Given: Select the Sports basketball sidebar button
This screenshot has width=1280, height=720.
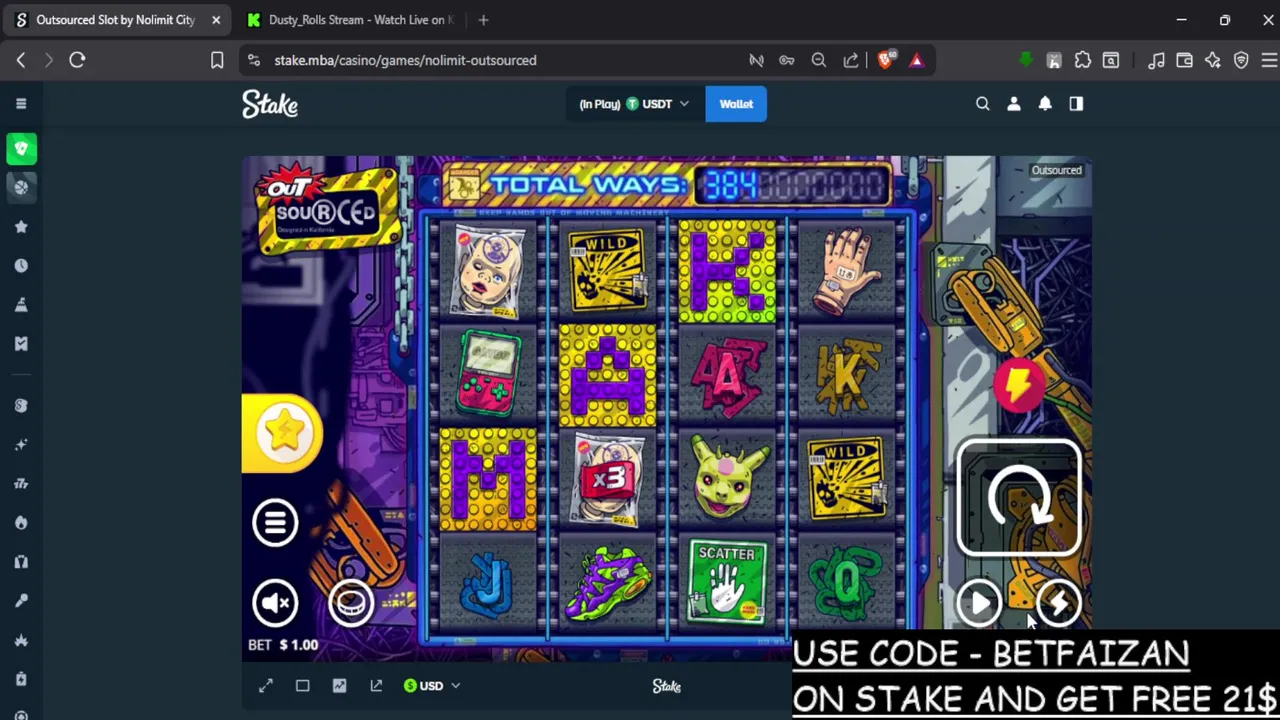Looking at the screenshot, I should (x=21, y=186).
